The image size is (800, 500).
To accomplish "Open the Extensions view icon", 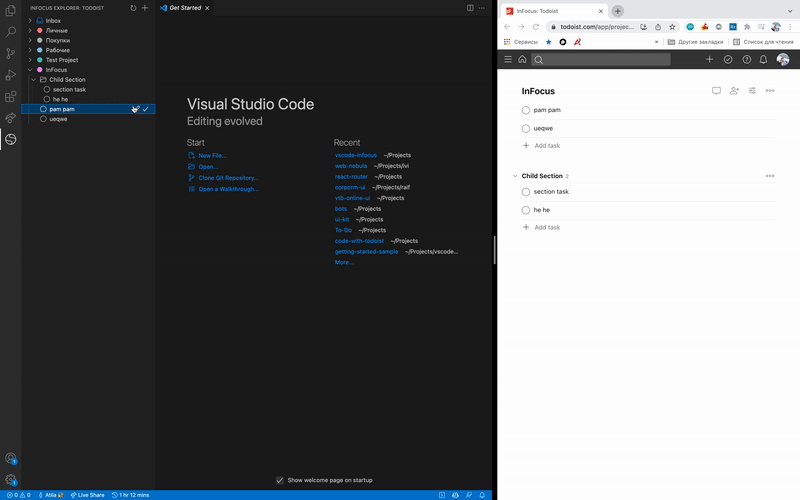I will click(10, 96).
